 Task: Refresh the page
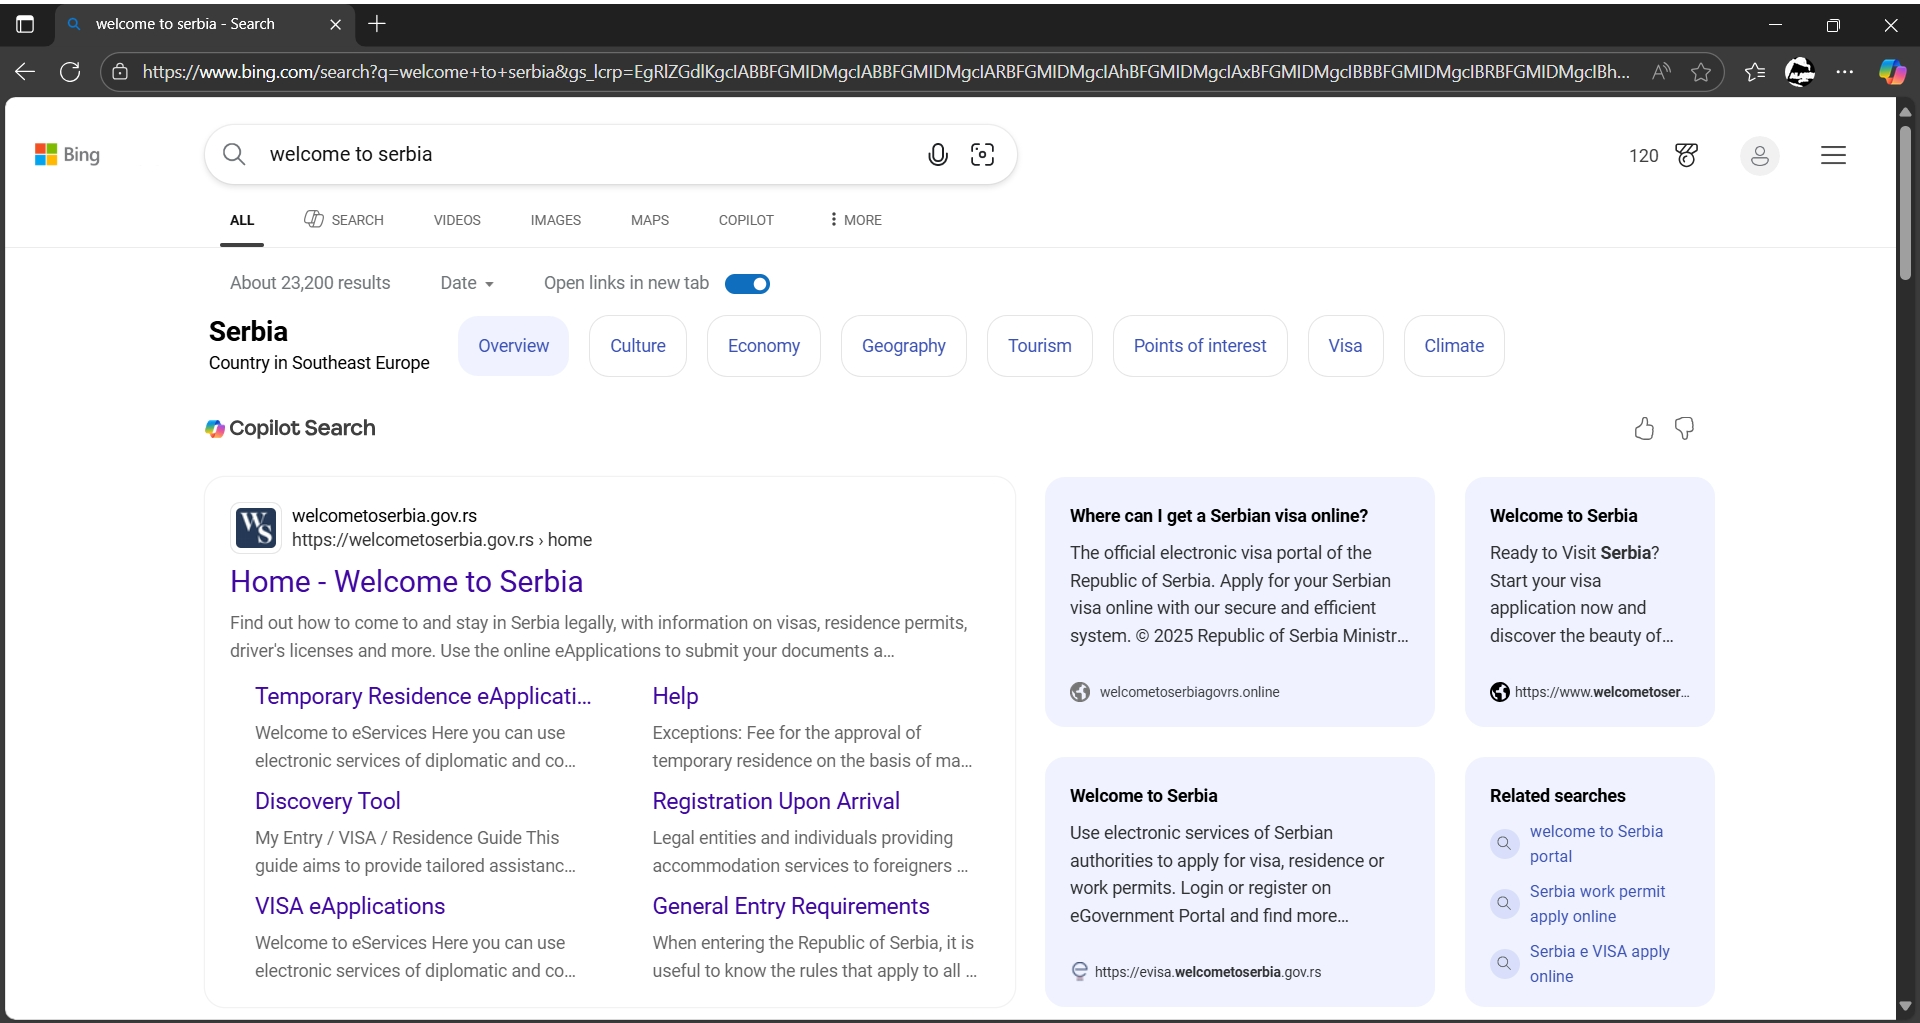click(70, 72)
